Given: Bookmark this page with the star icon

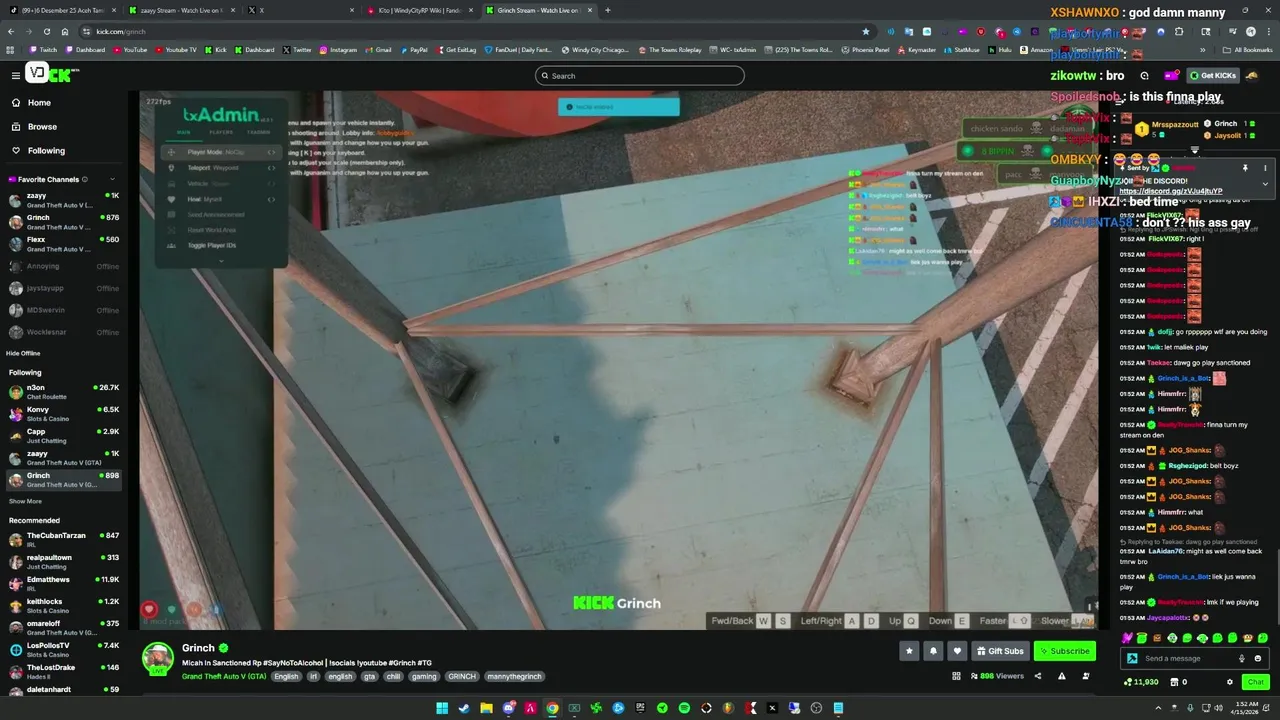Looking at the screenshot, I should [866, 31].
